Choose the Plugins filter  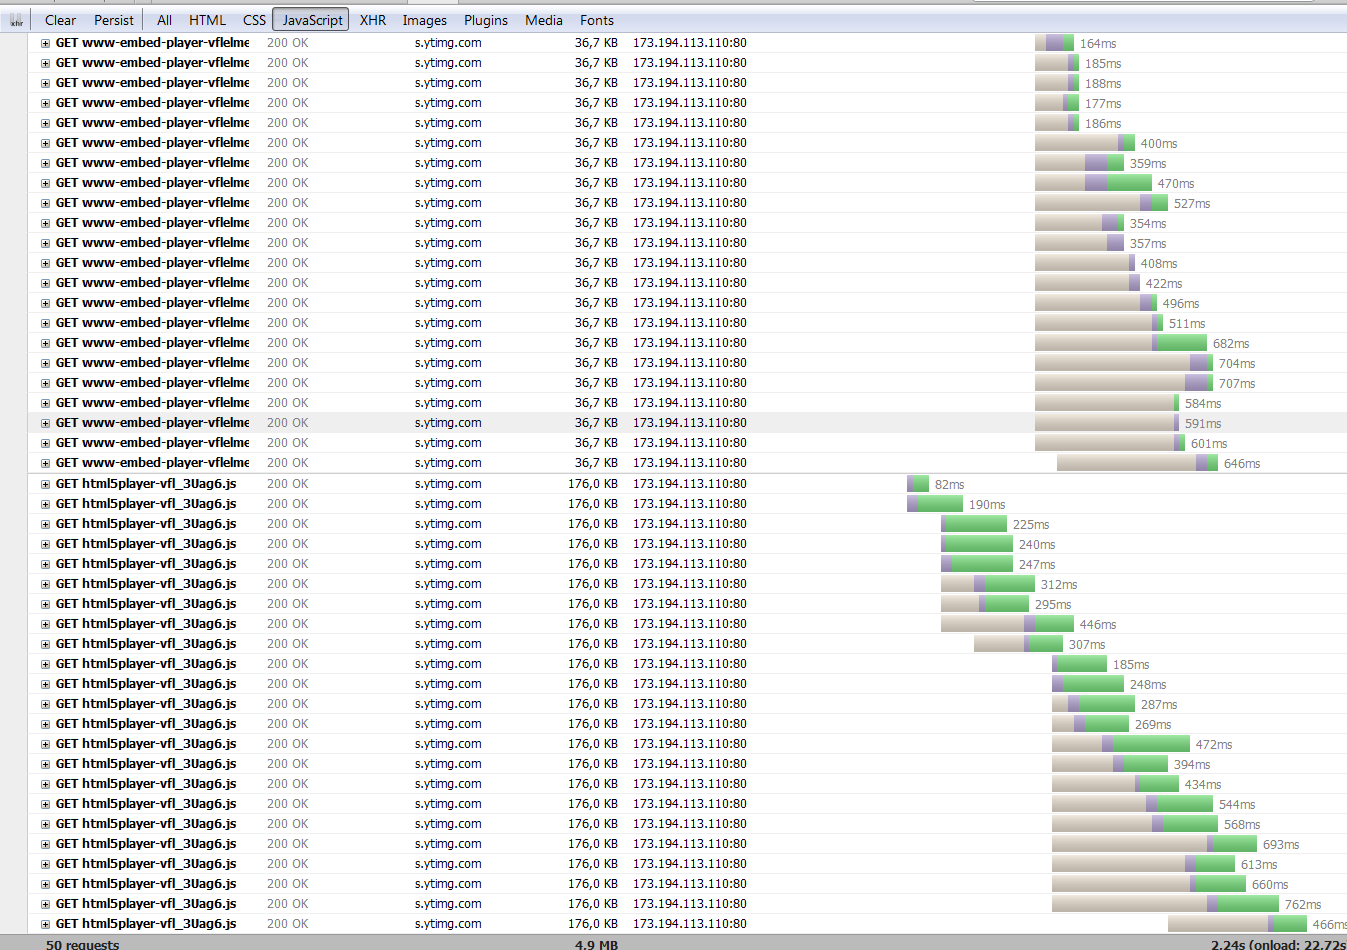point(485,20)
